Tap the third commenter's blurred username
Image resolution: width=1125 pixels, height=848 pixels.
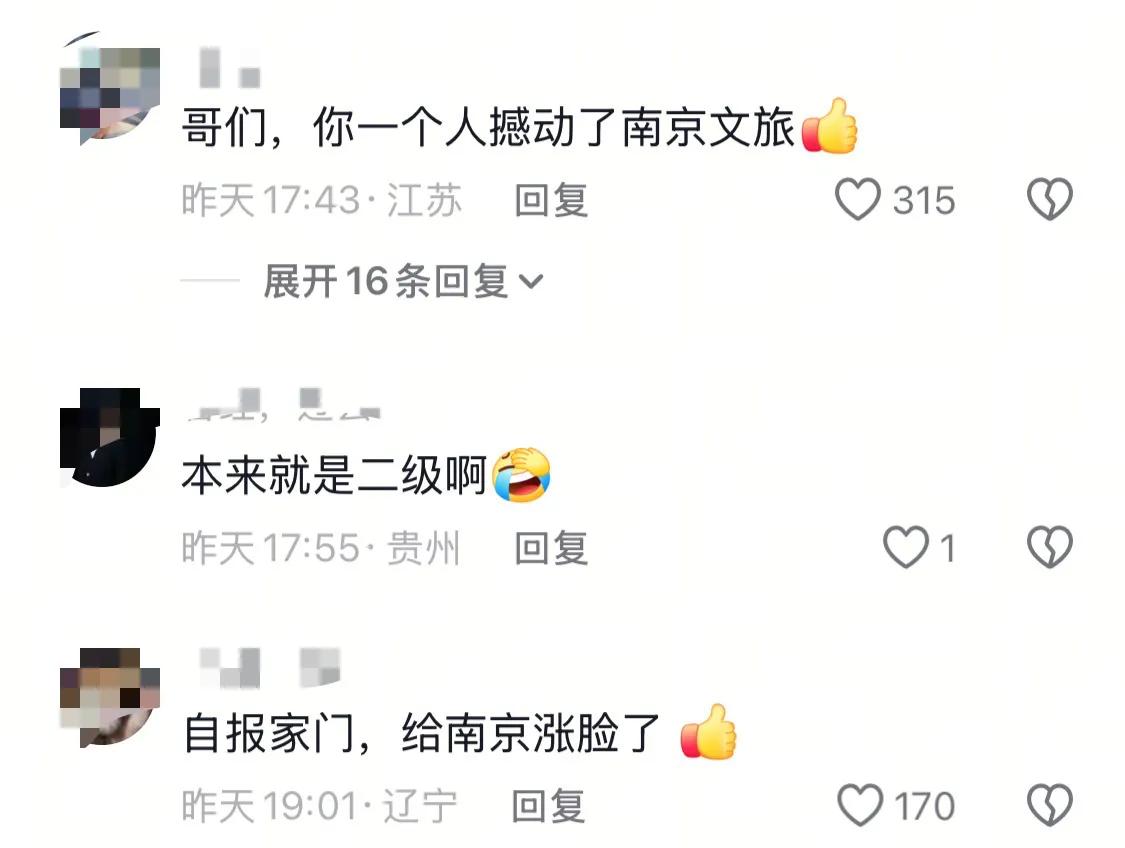269,667
